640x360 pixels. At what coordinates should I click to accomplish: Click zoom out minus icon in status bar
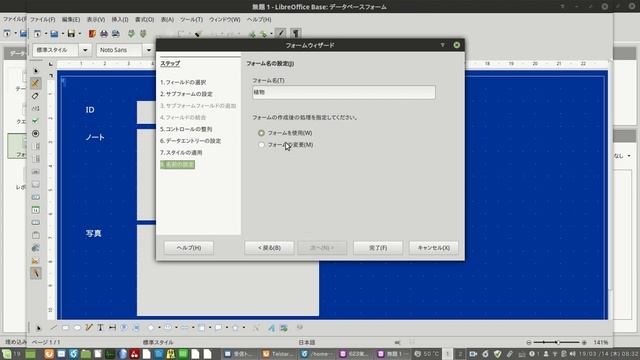tap(529, 342)
